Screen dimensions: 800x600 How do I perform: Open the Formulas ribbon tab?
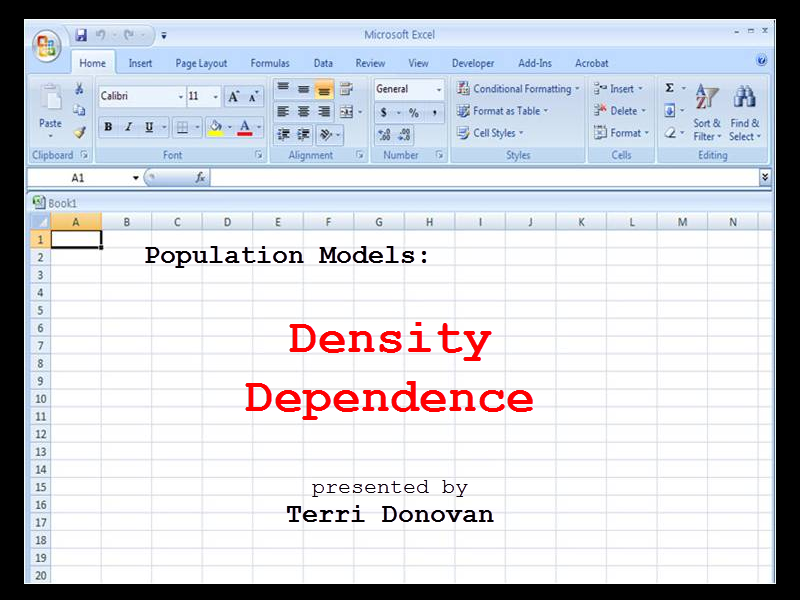(x=270, y=63)
